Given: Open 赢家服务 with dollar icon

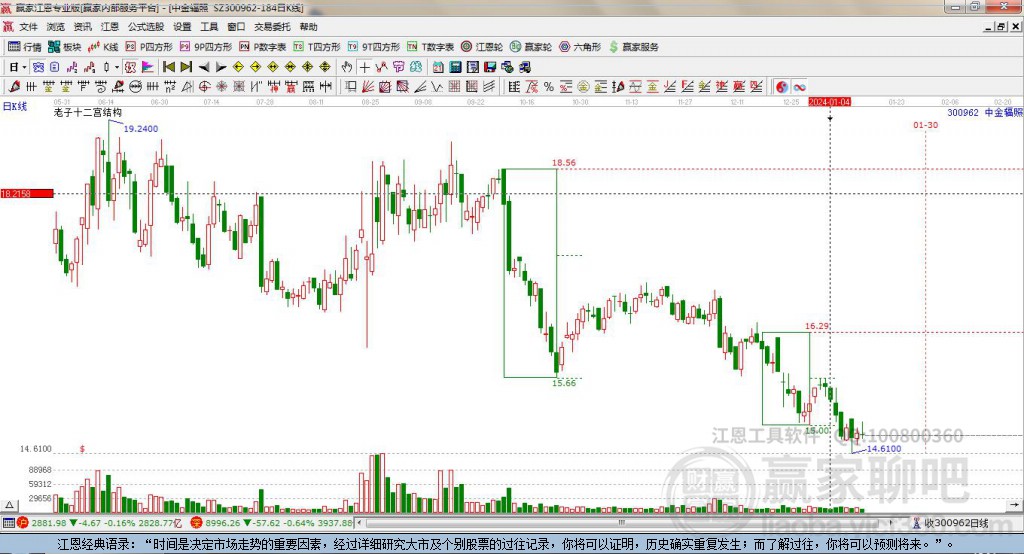Looking at the screenshot, I should coord(633,47).
